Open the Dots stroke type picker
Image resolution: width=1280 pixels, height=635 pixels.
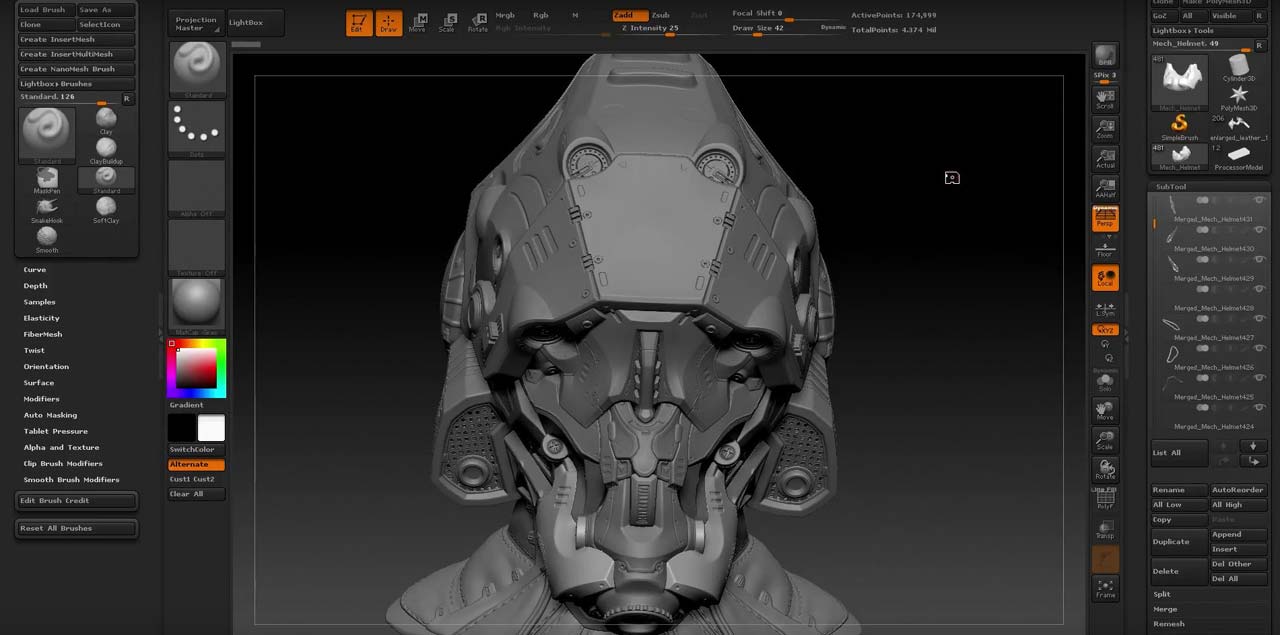click(196, 125)
